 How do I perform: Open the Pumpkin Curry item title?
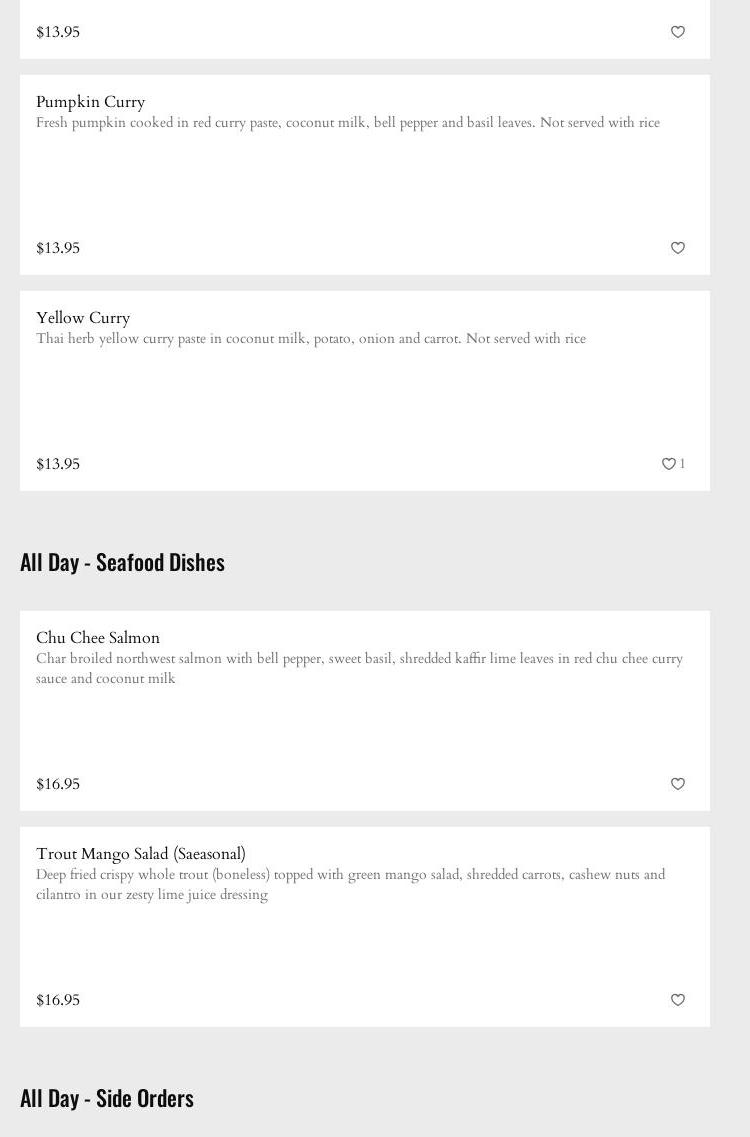click(x=91, y=102)
